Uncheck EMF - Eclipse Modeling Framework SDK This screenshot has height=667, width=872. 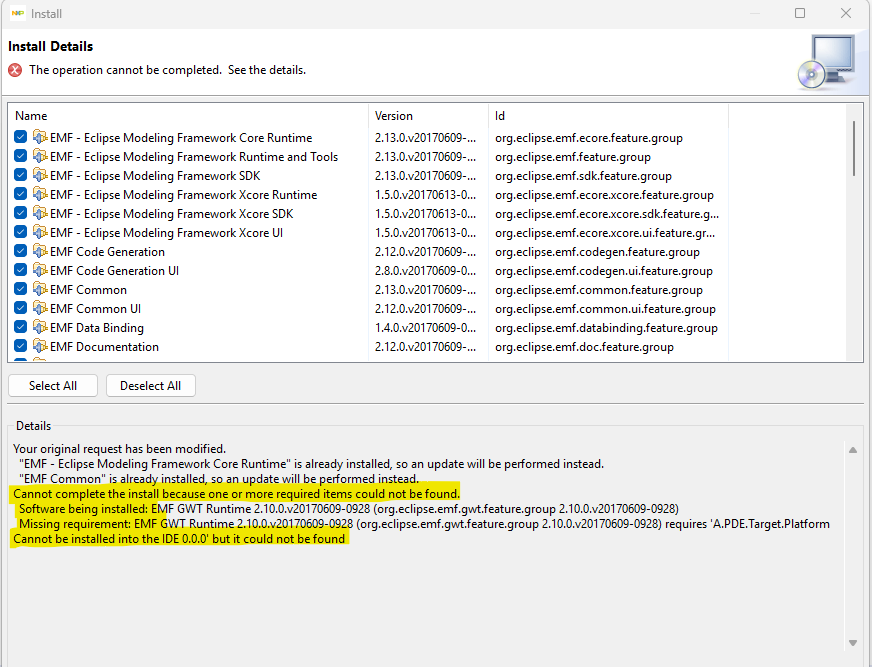click(21, 175)
